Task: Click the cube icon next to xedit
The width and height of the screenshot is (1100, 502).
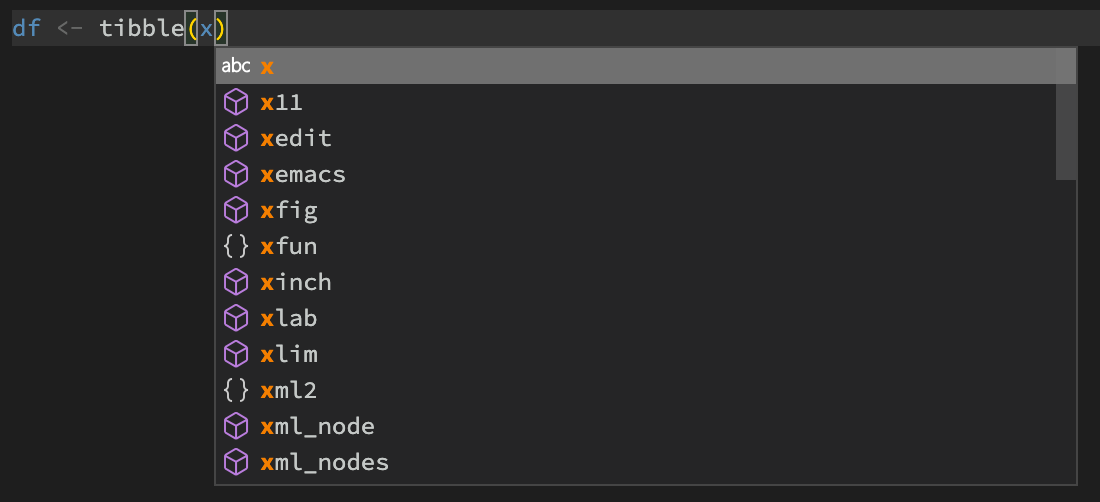Action: (x=235, y=138)
